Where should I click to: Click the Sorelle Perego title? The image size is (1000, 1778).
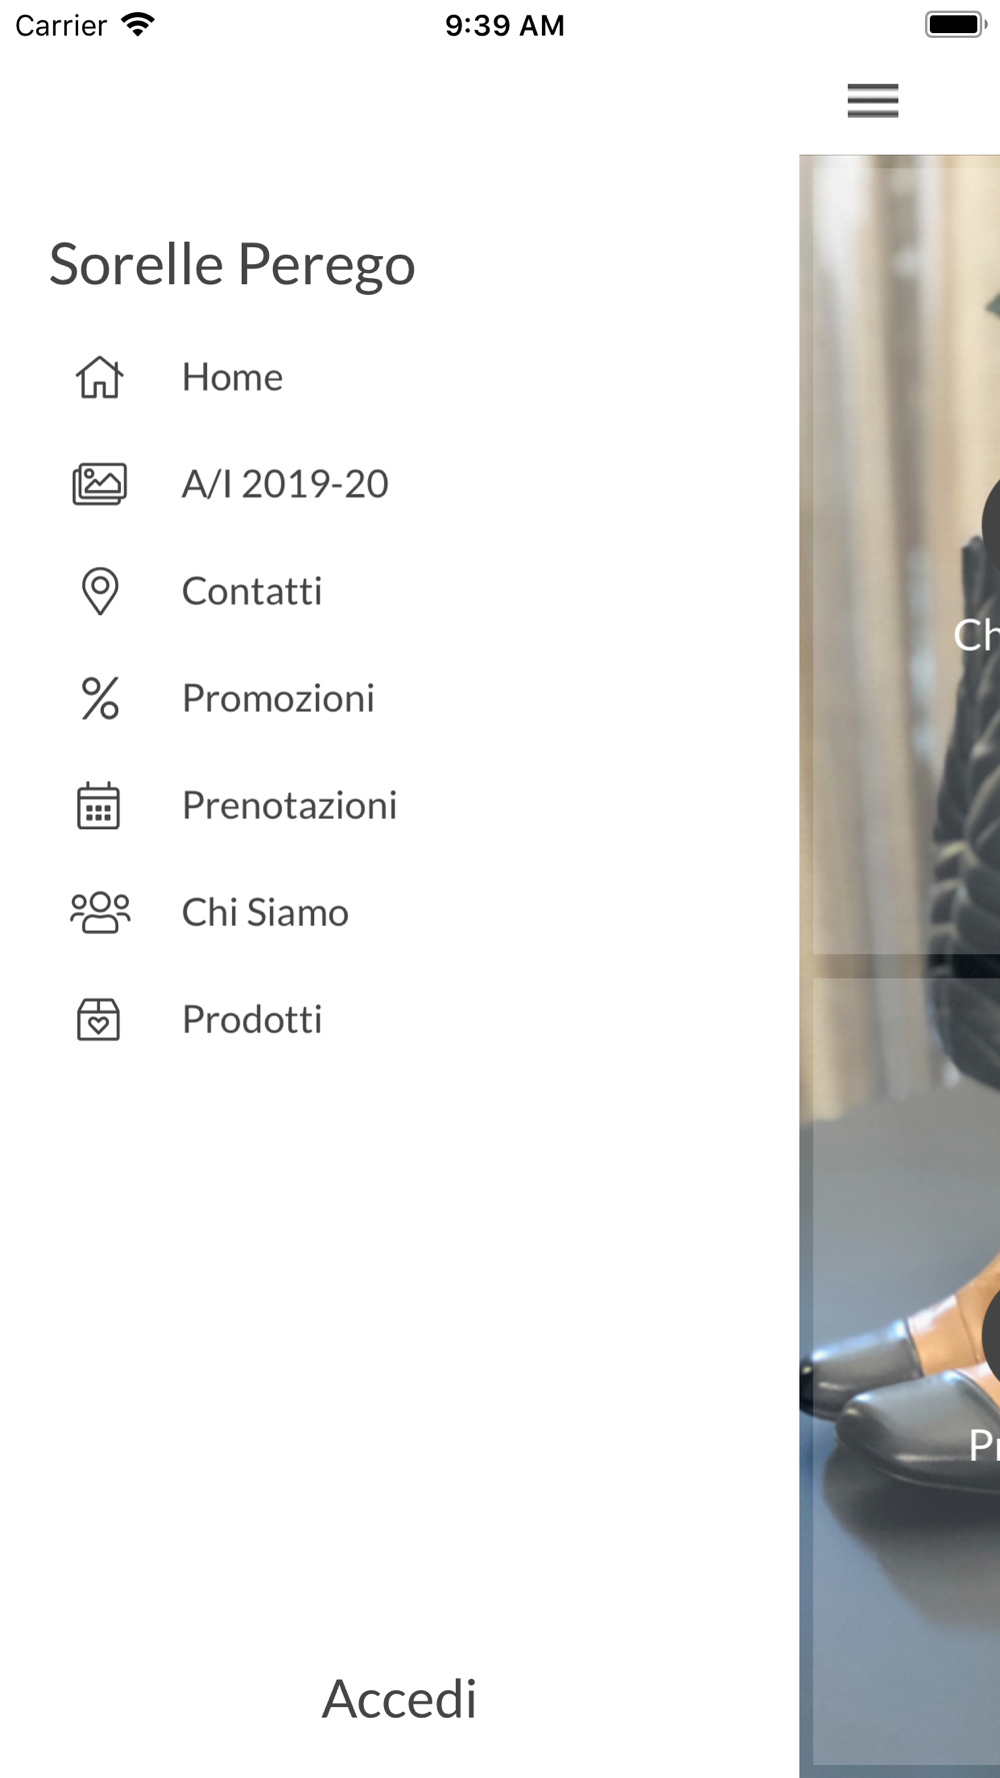tap(232, 265)
